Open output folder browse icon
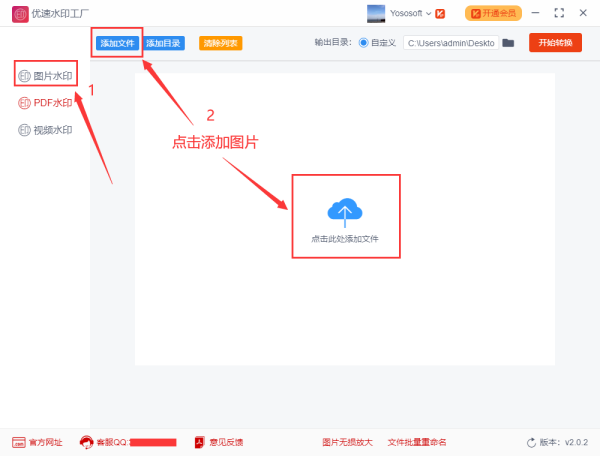 point(508,43)
